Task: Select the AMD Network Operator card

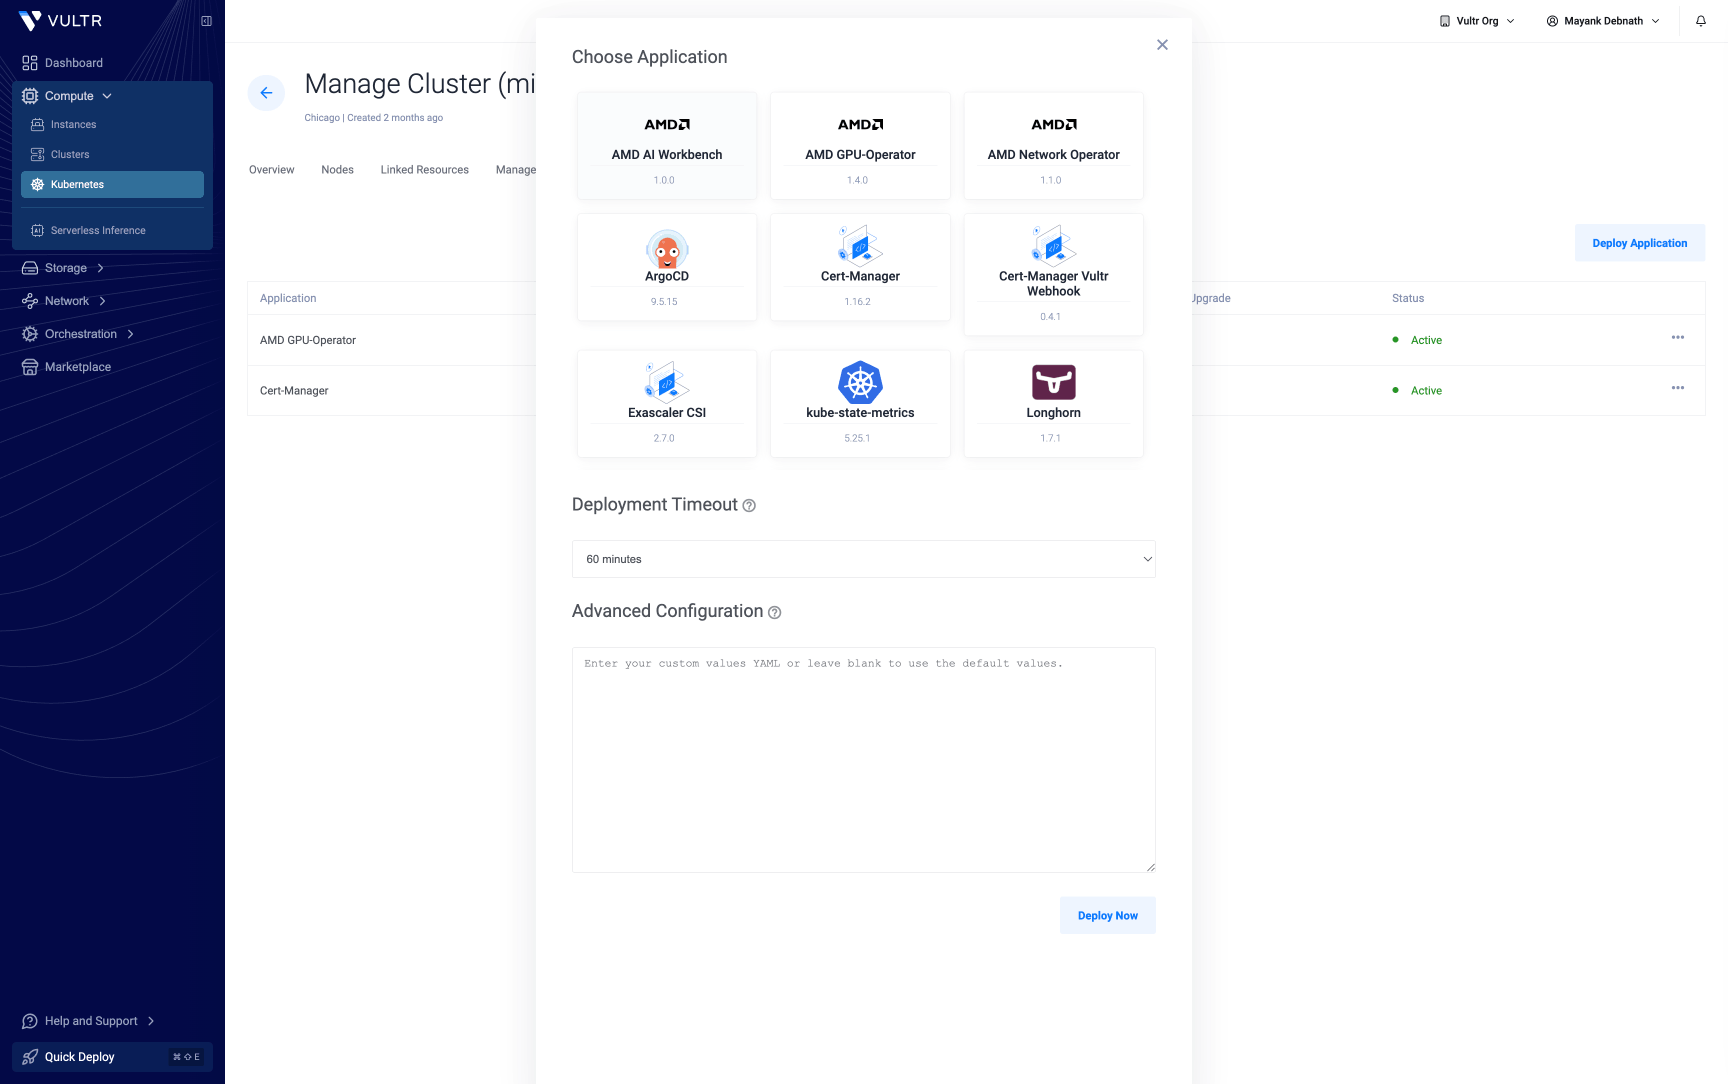Action: (x=1054, y=146)
